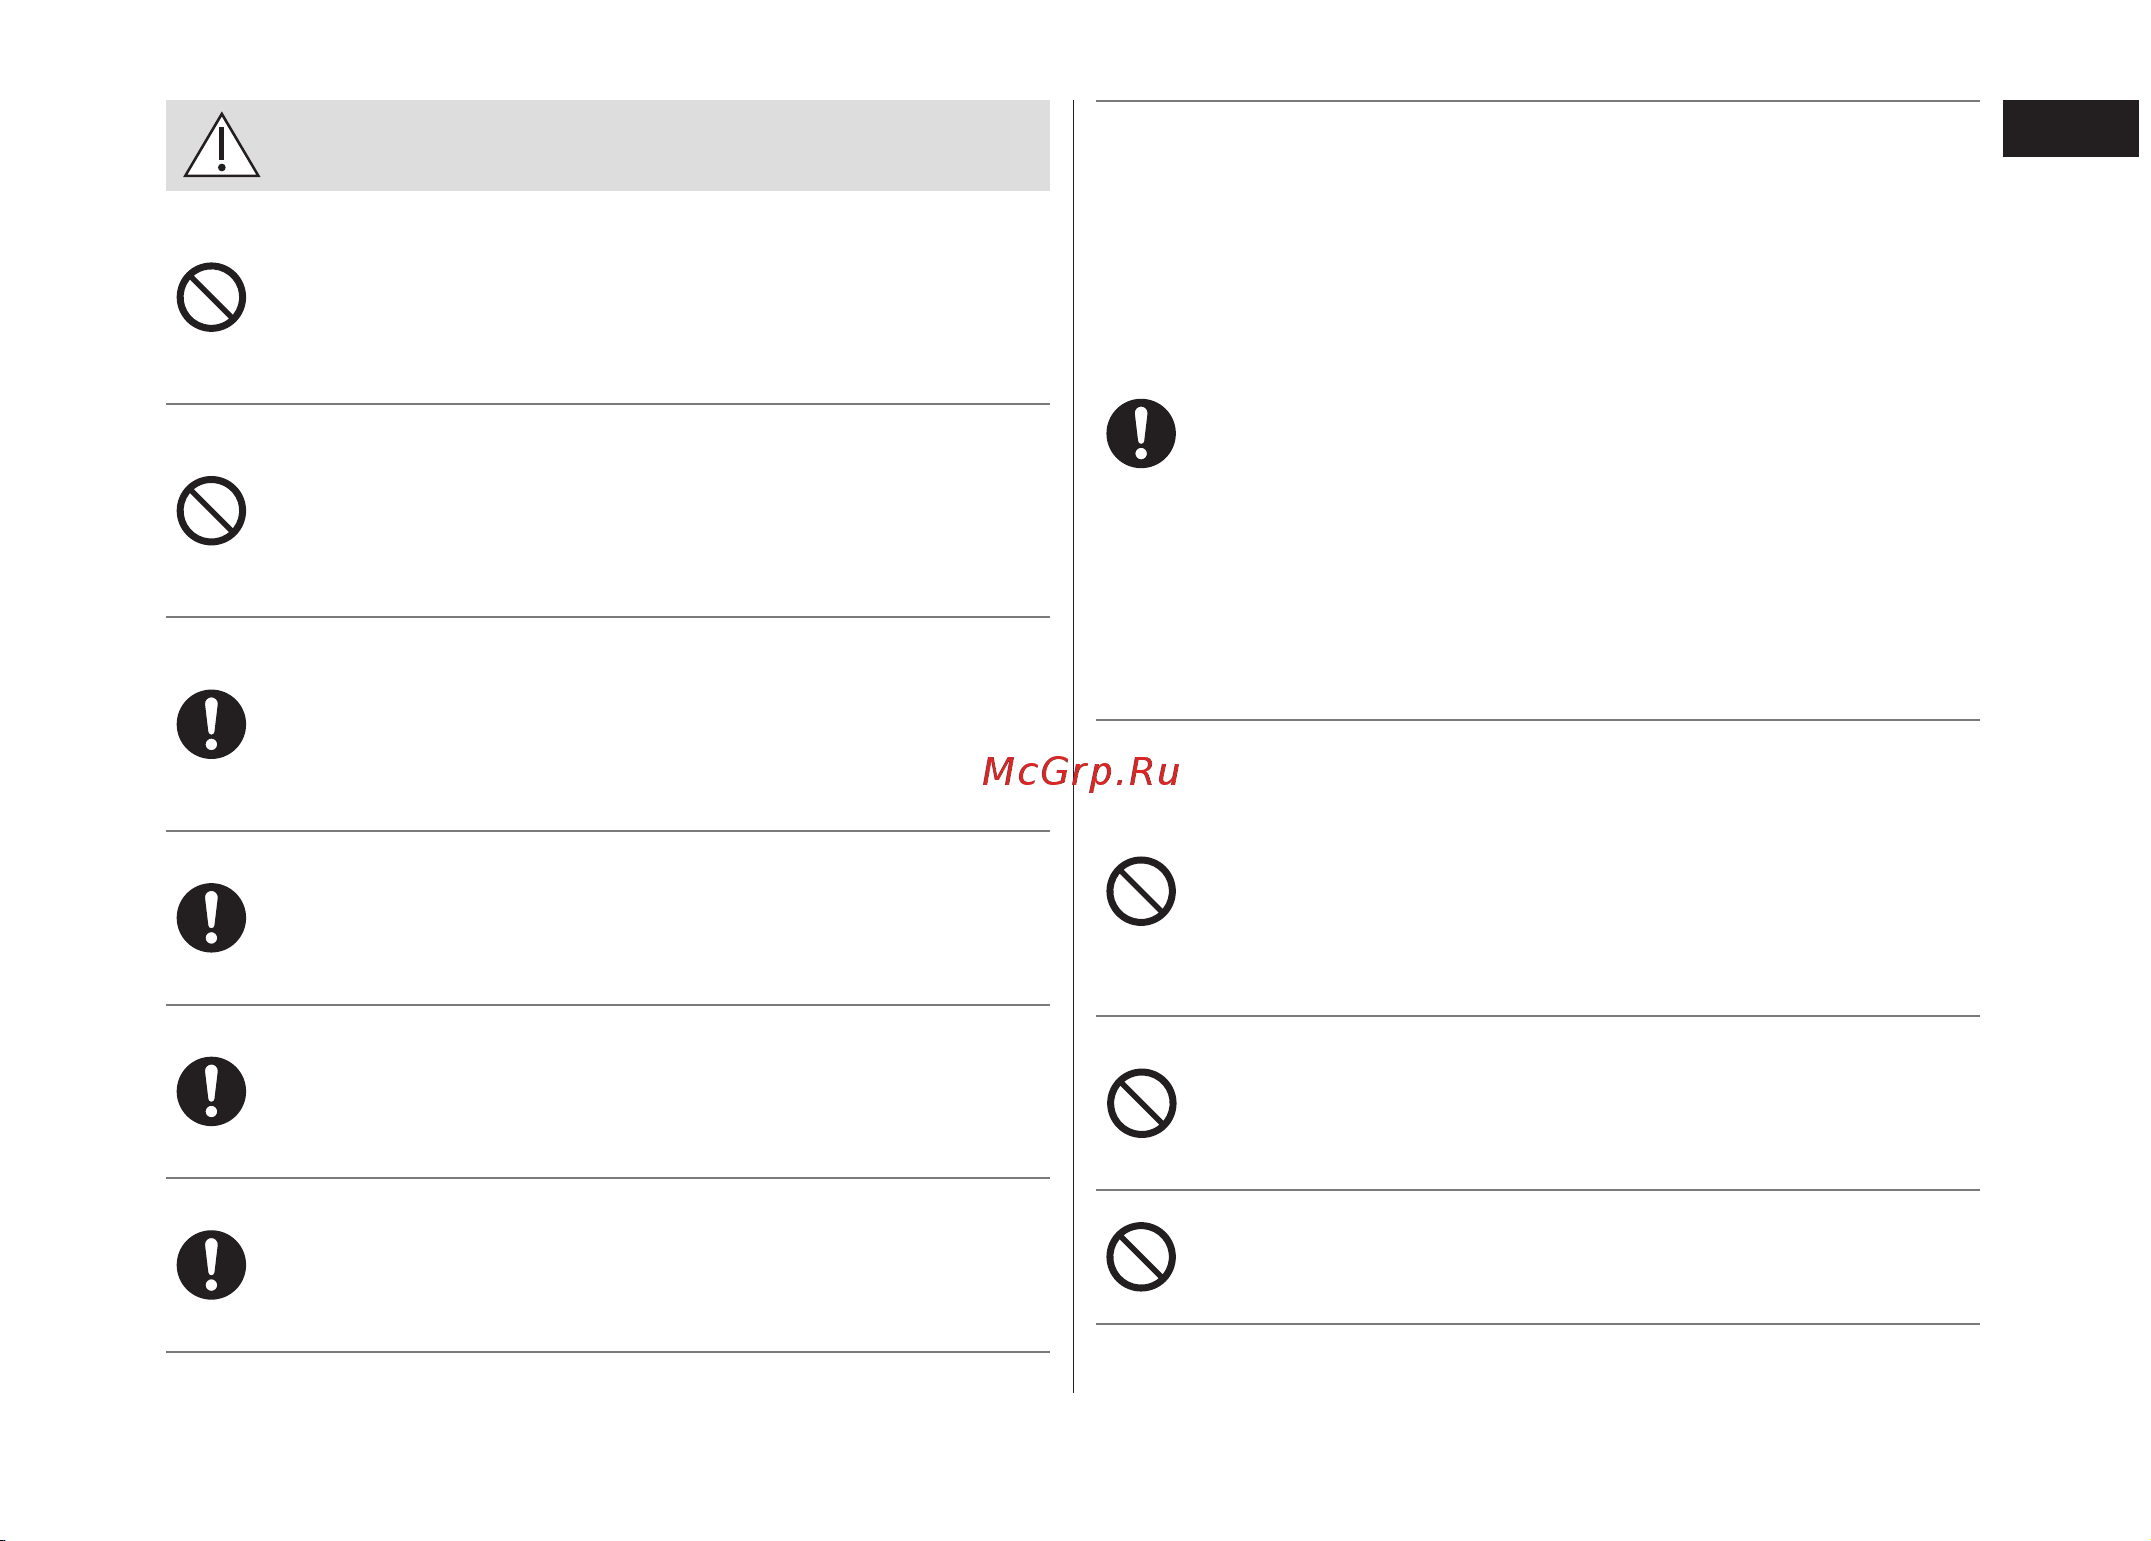Click the horizontal rule below the right-column exclamation icon
The height and width of the screenshot is (1541, 2151).
pyautogui.click(x=1538, y=720)
